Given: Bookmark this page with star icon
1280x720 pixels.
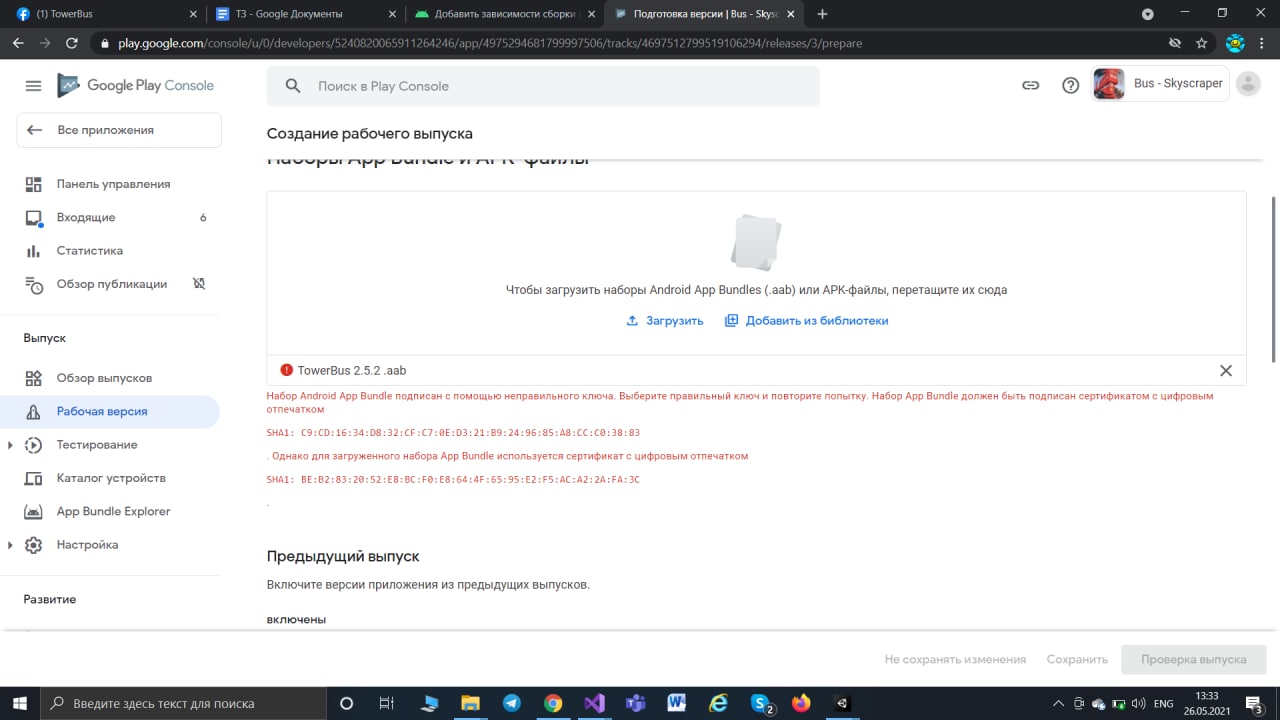Looking at the screenshot, I should pos(1201,44).
